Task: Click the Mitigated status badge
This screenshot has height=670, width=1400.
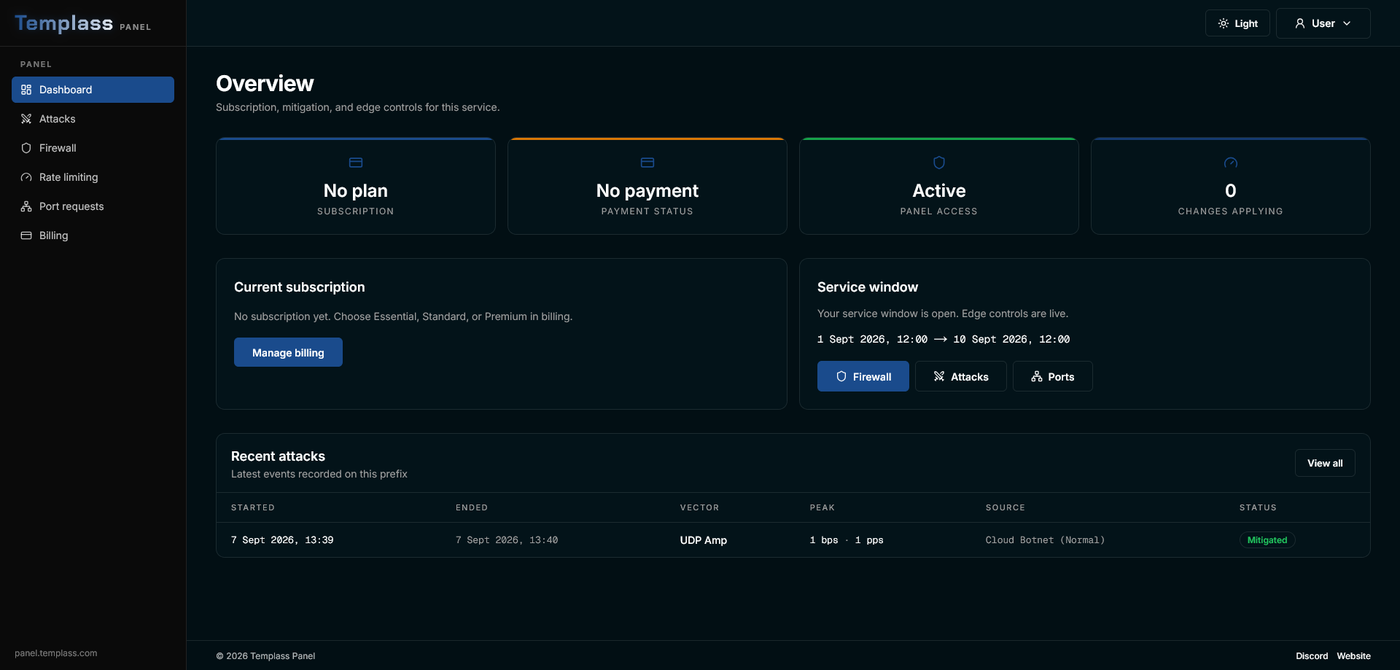Action: pyautogui.click(x=1267, y=540)
